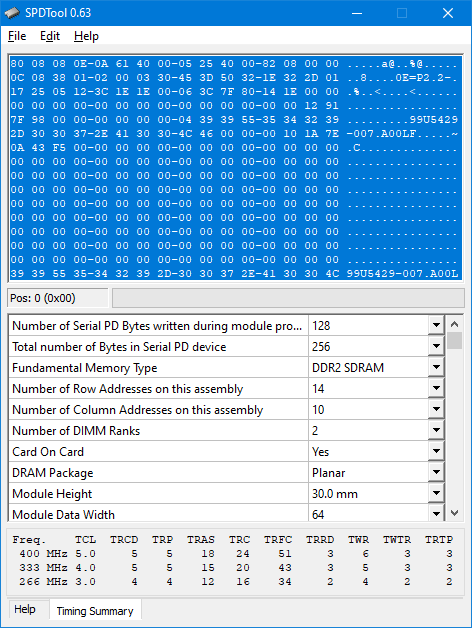Click the TCL column header

pos(85,540)
